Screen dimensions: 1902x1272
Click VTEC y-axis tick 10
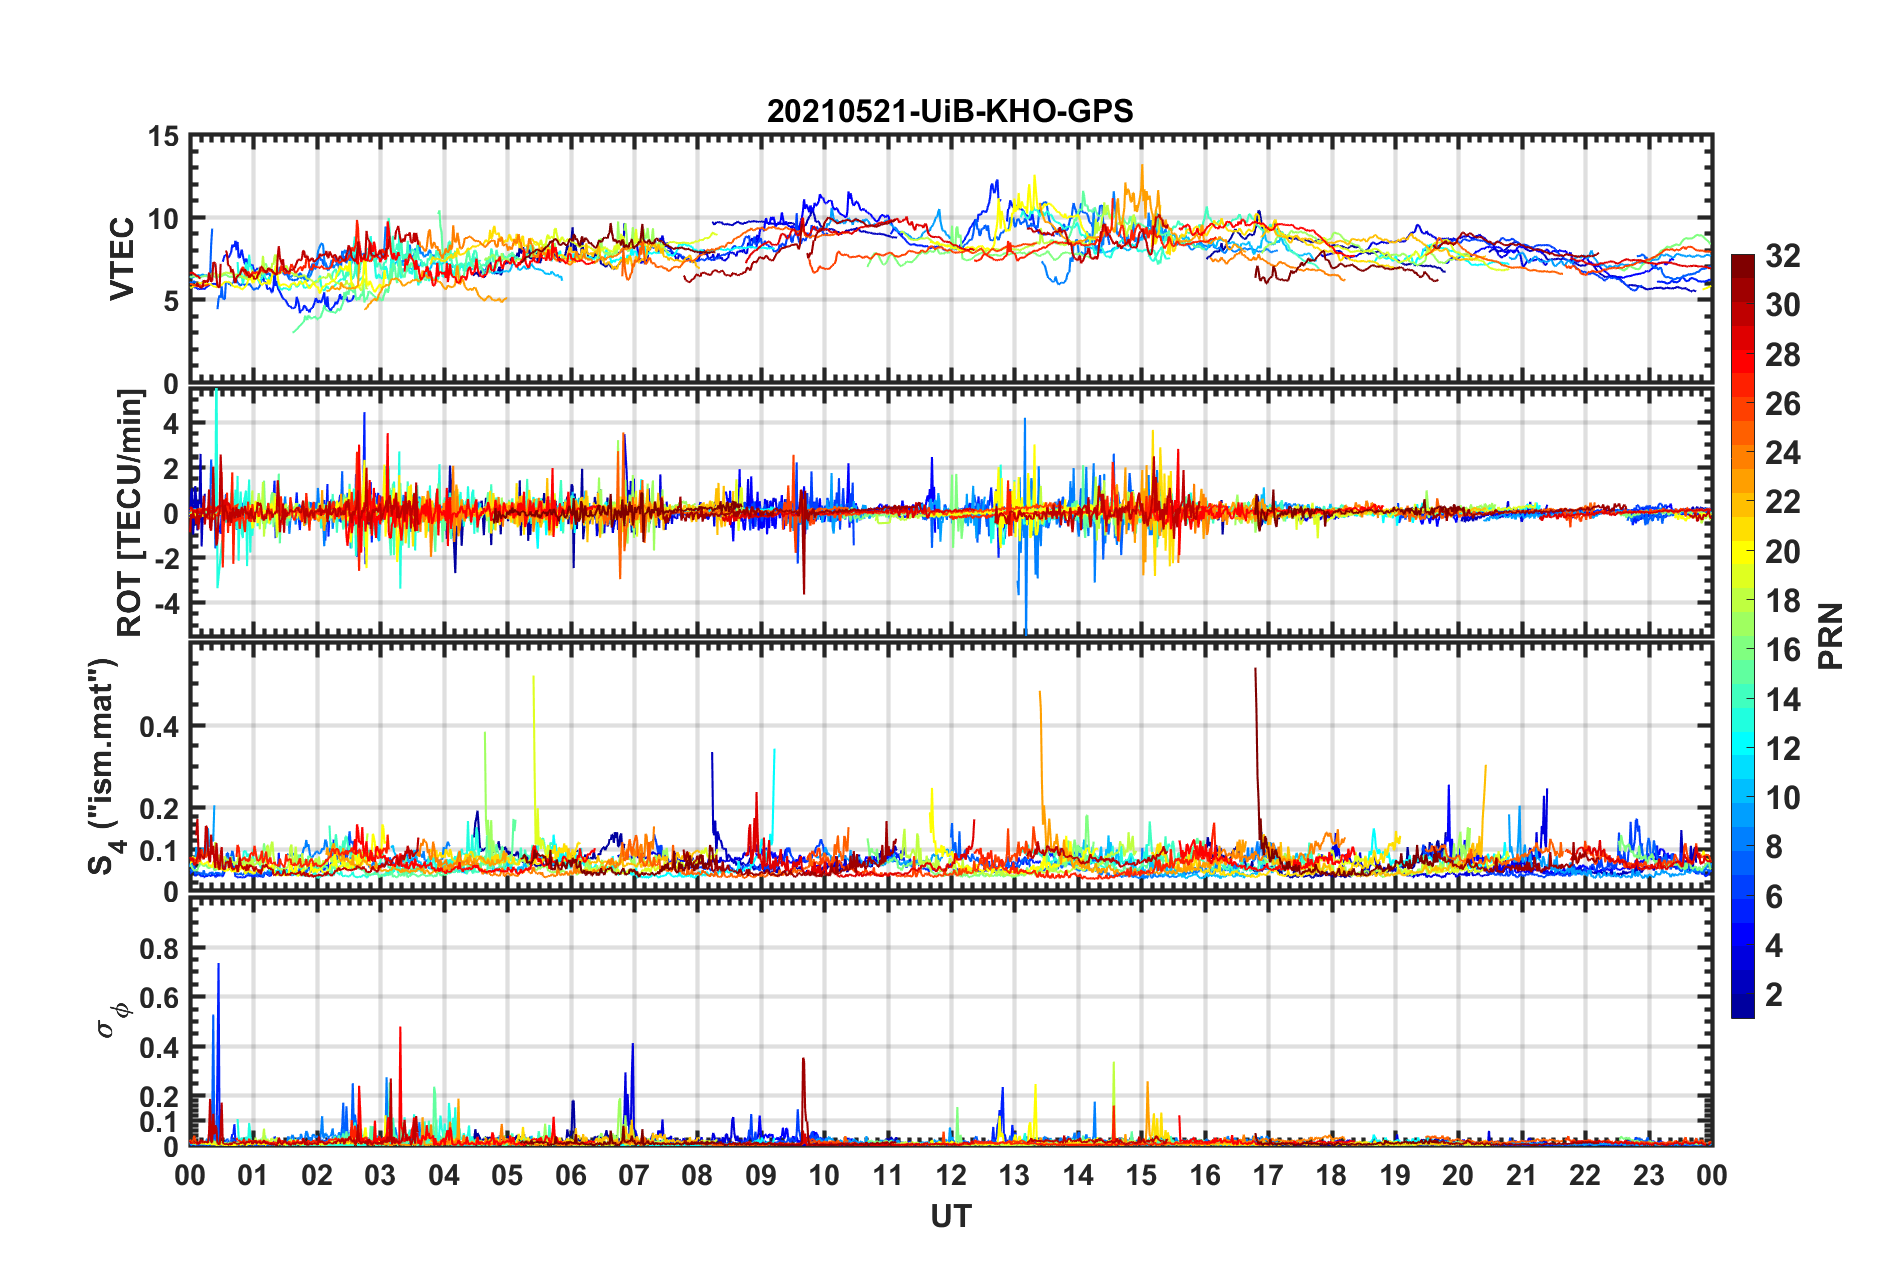(x=163, y=219)
